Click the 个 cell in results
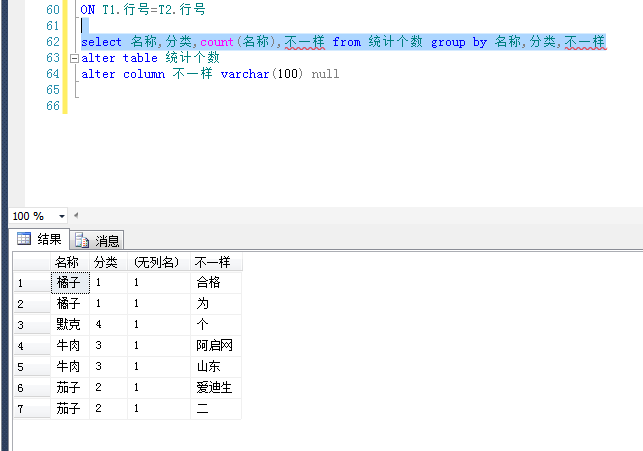 click(216, 325)
